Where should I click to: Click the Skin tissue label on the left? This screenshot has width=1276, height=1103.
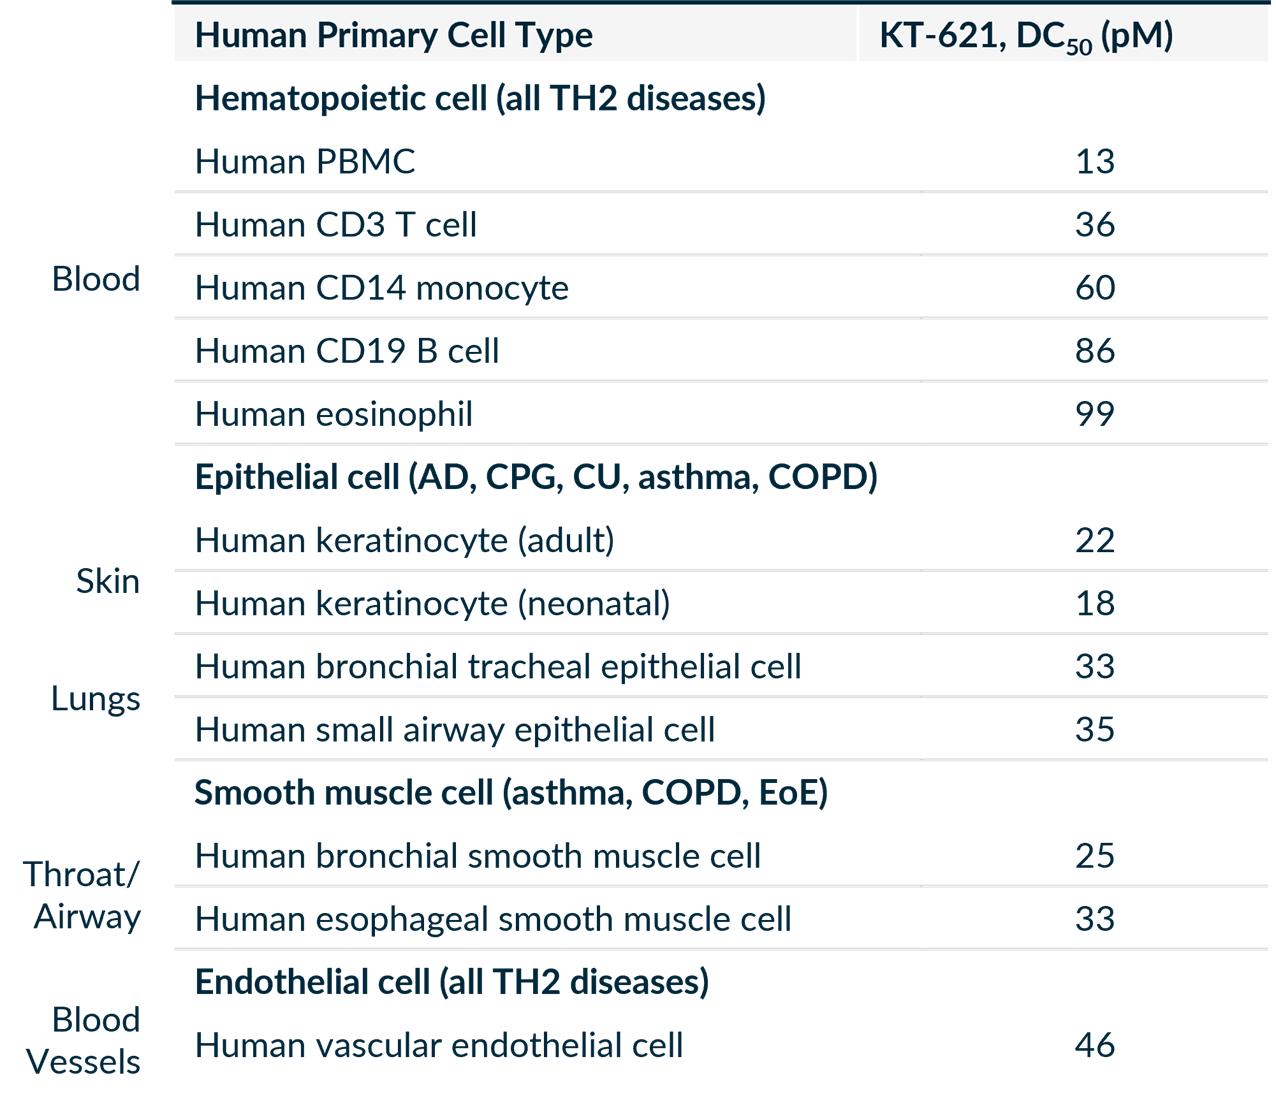(108, 581)
